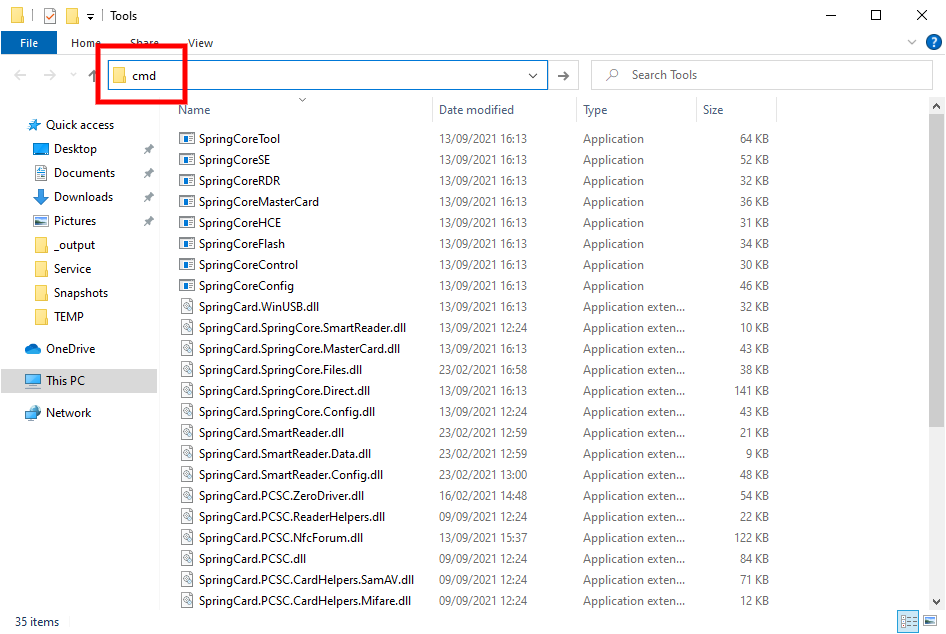Click the Pictures icon in sidebar

41,221
